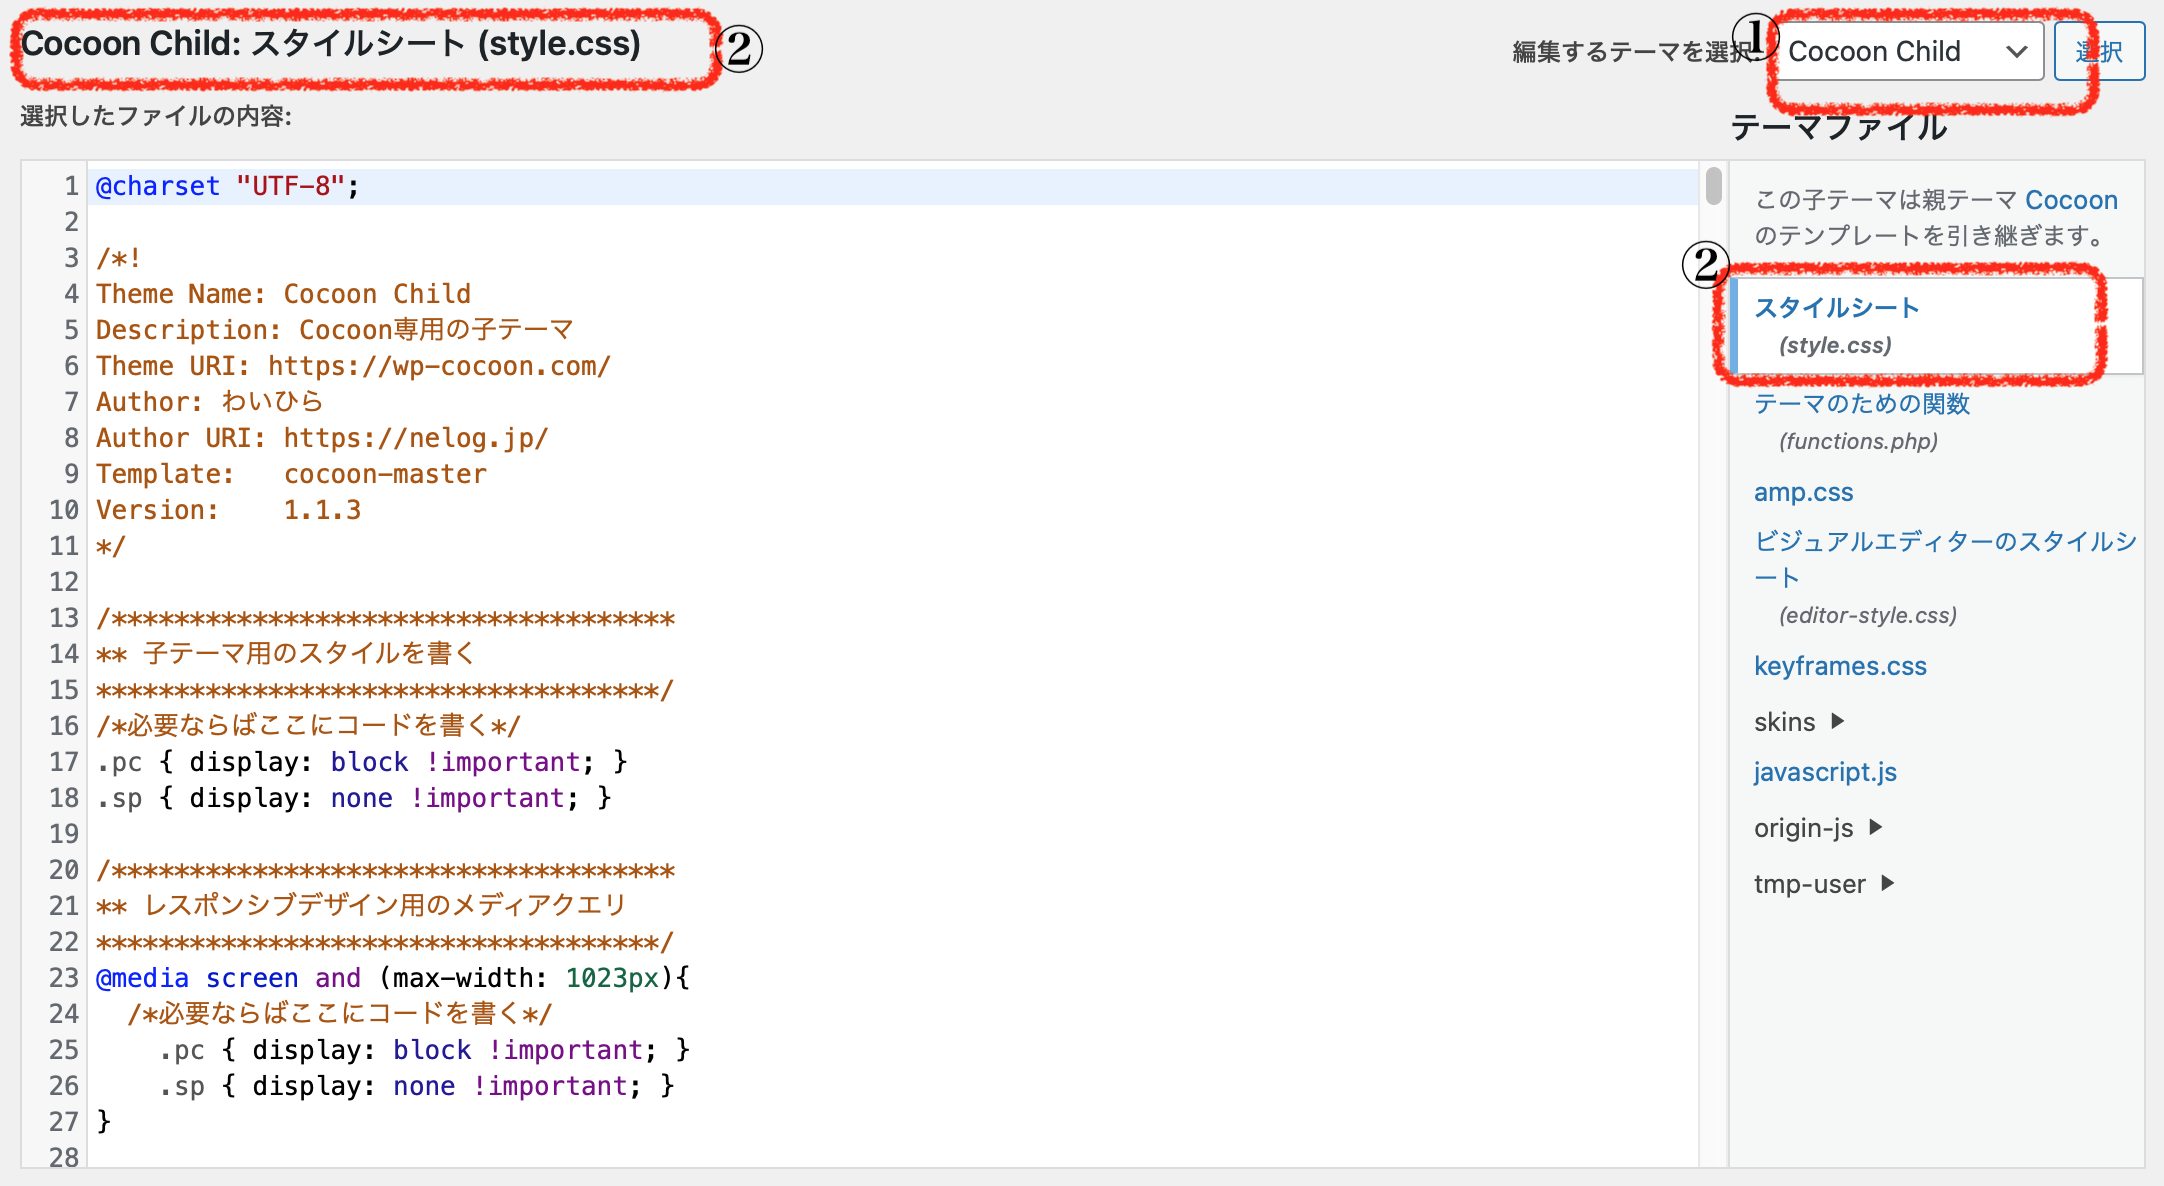
Task: Click the line "Version: 1.1.3"
Action: click(x=228, y=510)
